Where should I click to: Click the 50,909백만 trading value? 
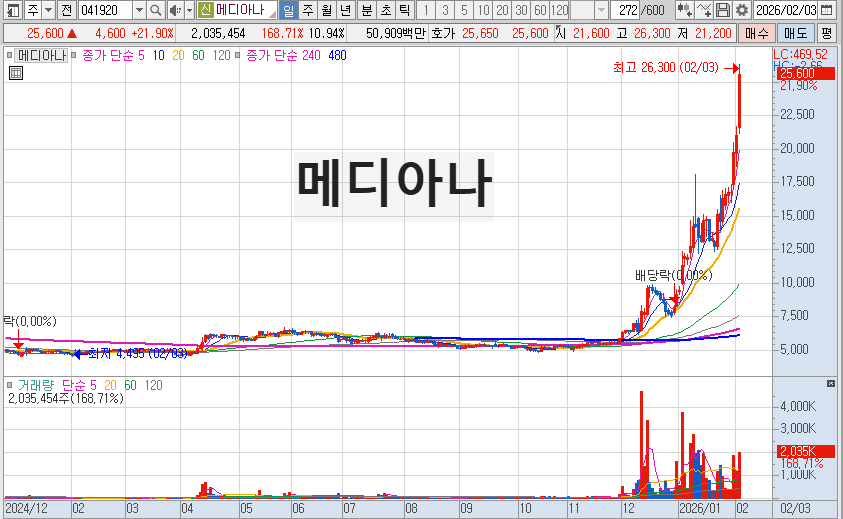396,33
